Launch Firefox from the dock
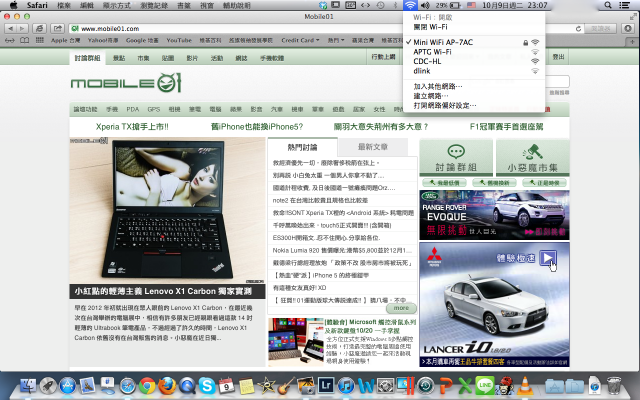This screenshot has height=400, width=640. point(167,385)
